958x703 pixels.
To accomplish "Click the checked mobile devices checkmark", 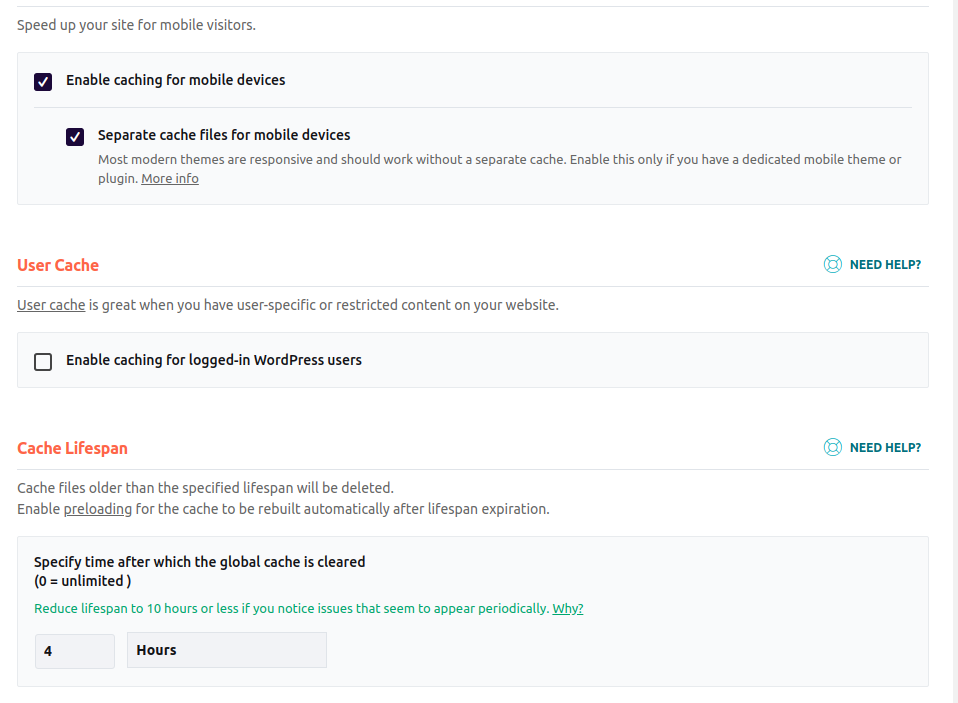I will tap(43, 81).
